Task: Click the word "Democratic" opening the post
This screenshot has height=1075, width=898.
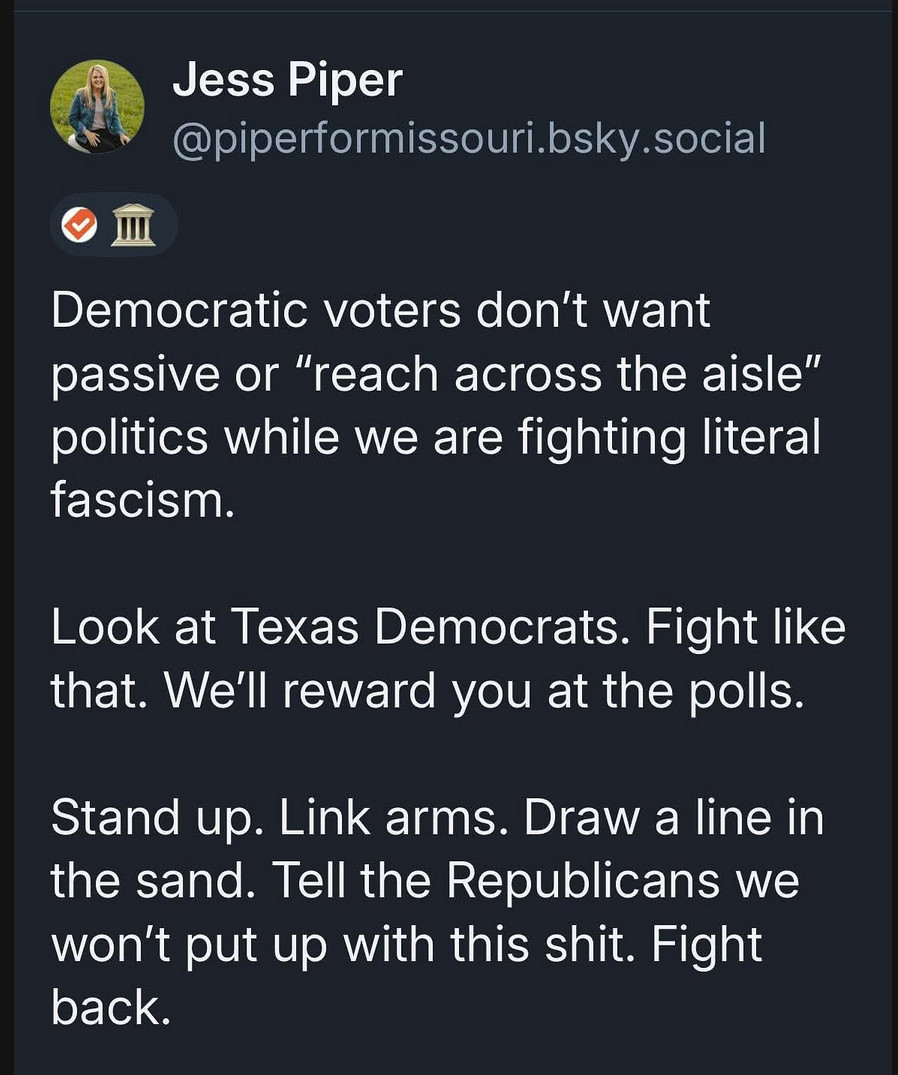Action: coord(179,310)
